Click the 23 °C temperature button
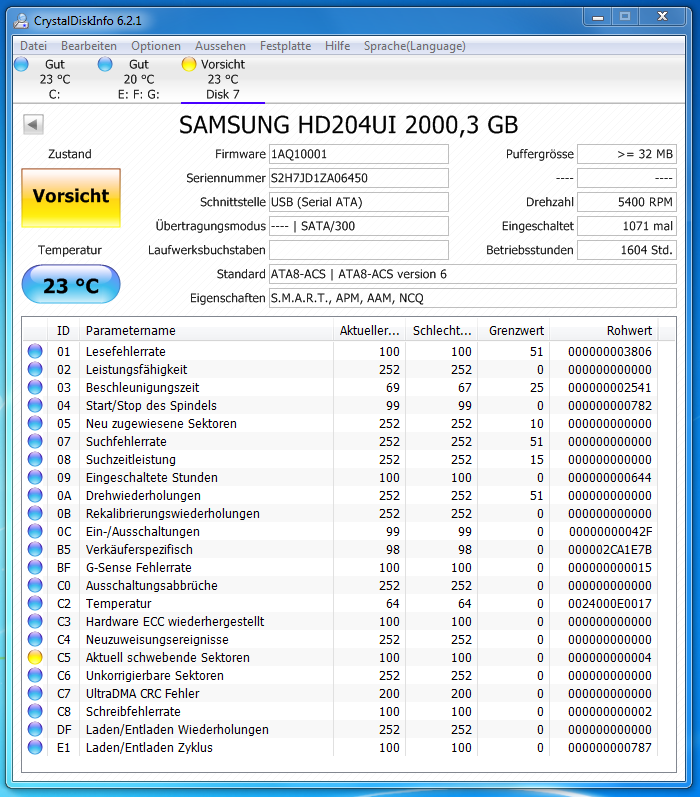The width and height of the screenshot is (700, 797). pos(71,284)
